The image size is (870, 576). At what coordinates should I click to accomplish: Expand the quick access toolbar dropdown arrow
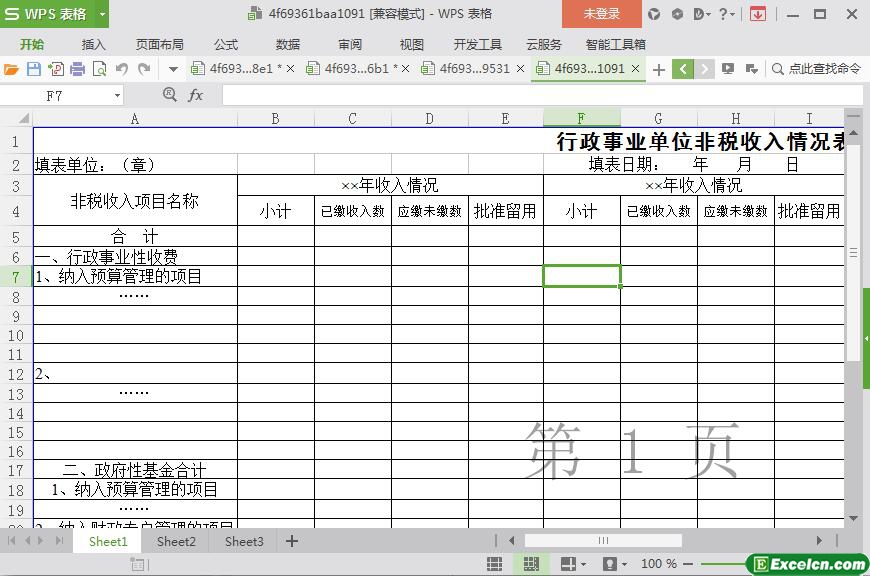click(x=173, y=69)
